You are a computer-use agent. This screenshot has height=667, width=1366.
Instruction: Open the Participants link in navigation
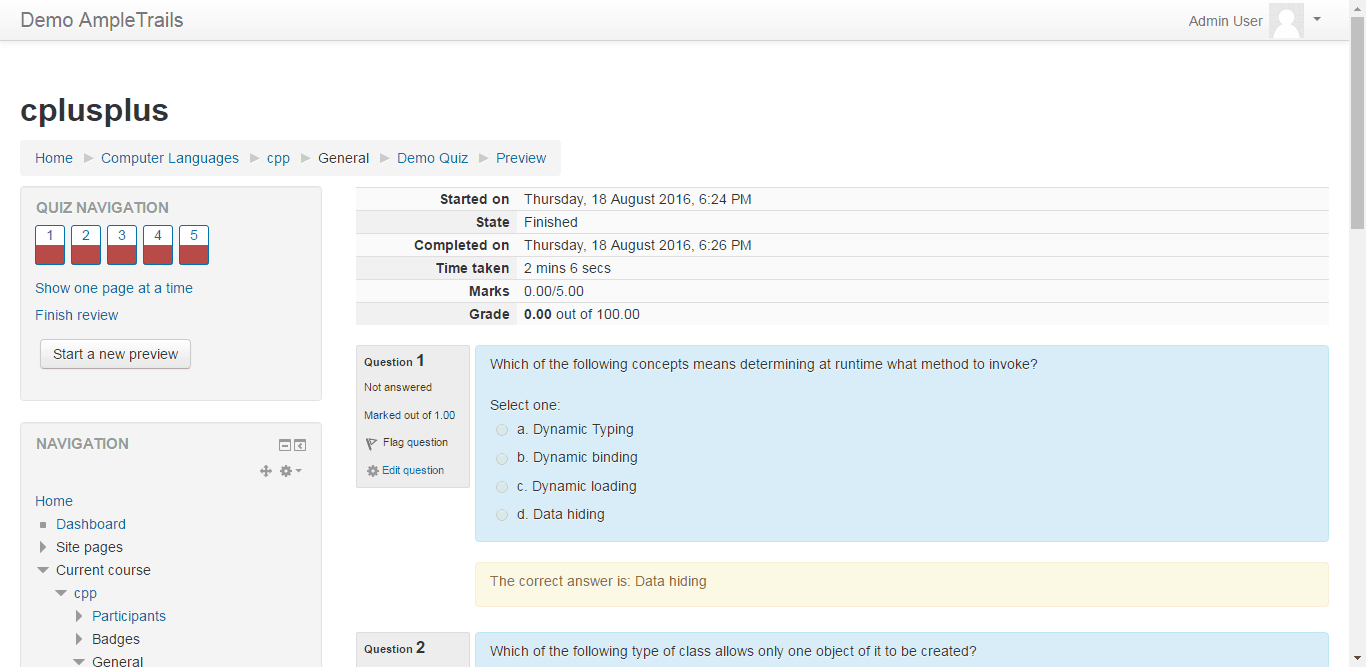tap(129, 616)
